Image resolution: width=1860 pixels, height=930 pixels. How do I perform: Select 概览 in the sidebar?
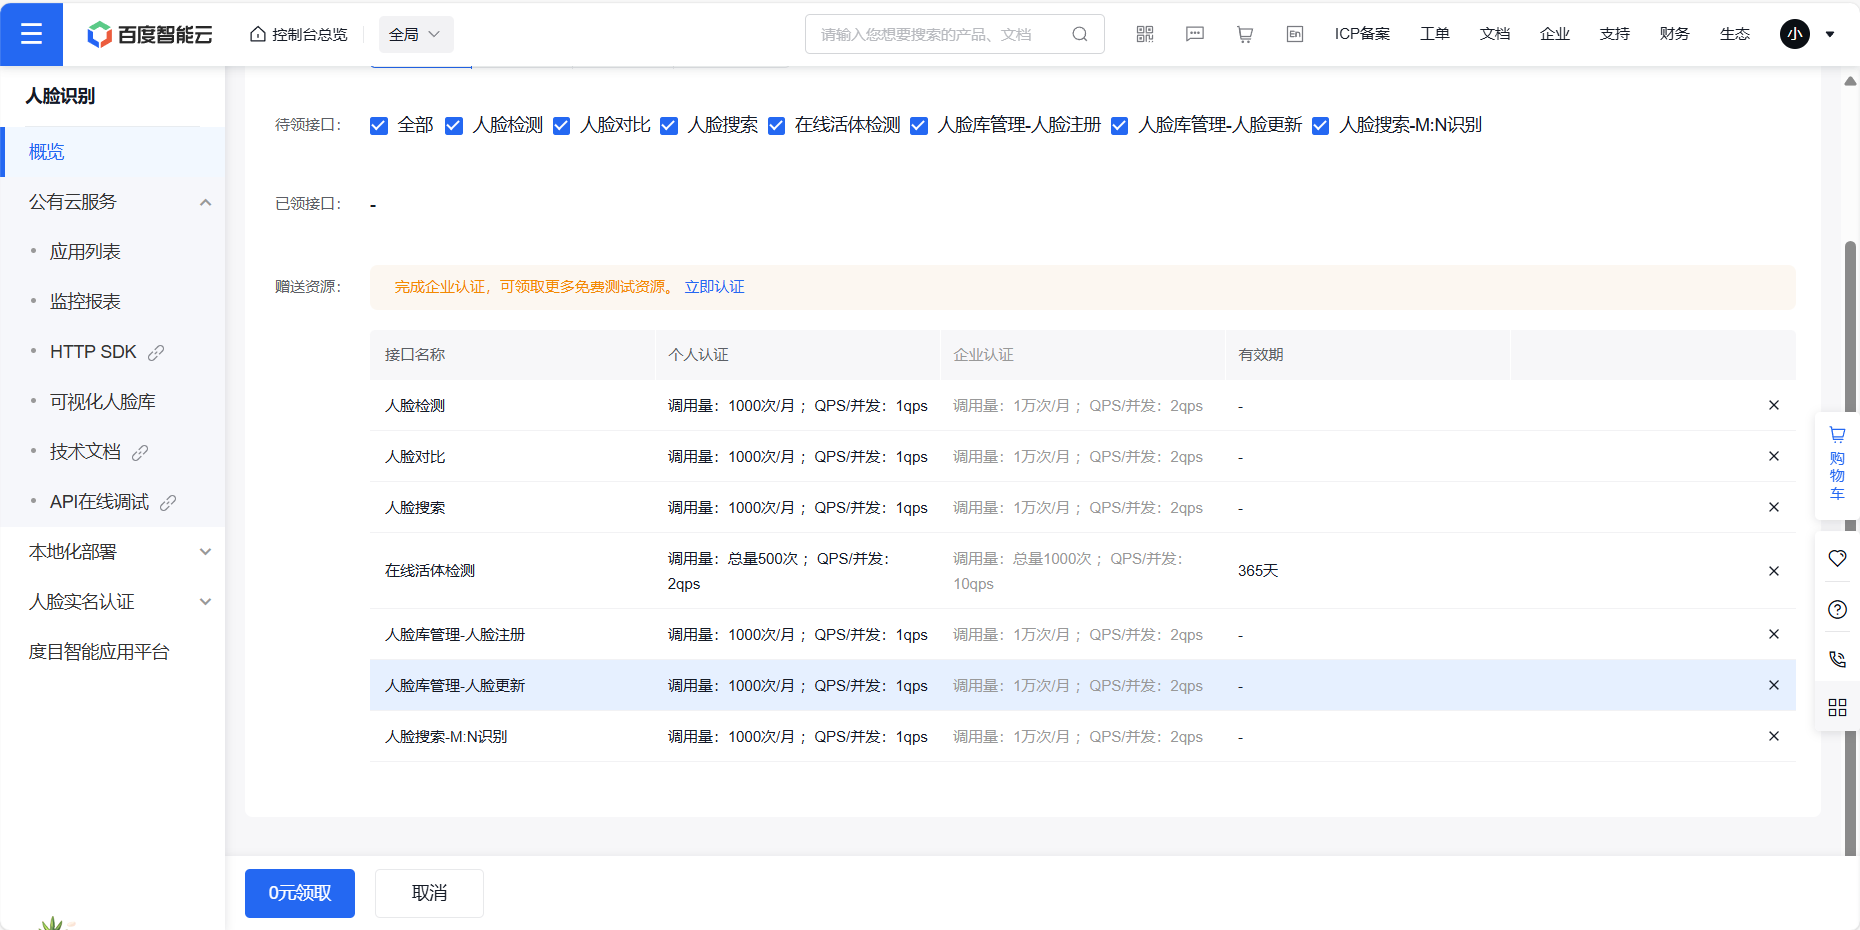(113, 152)
